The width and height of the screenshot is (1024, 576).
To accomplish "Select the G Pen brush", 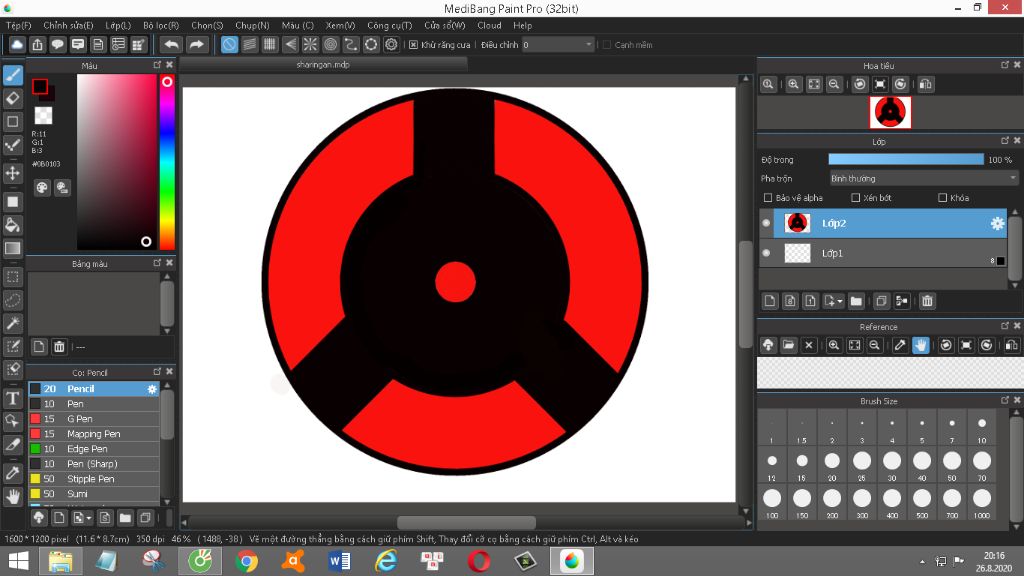I will 94,419.
